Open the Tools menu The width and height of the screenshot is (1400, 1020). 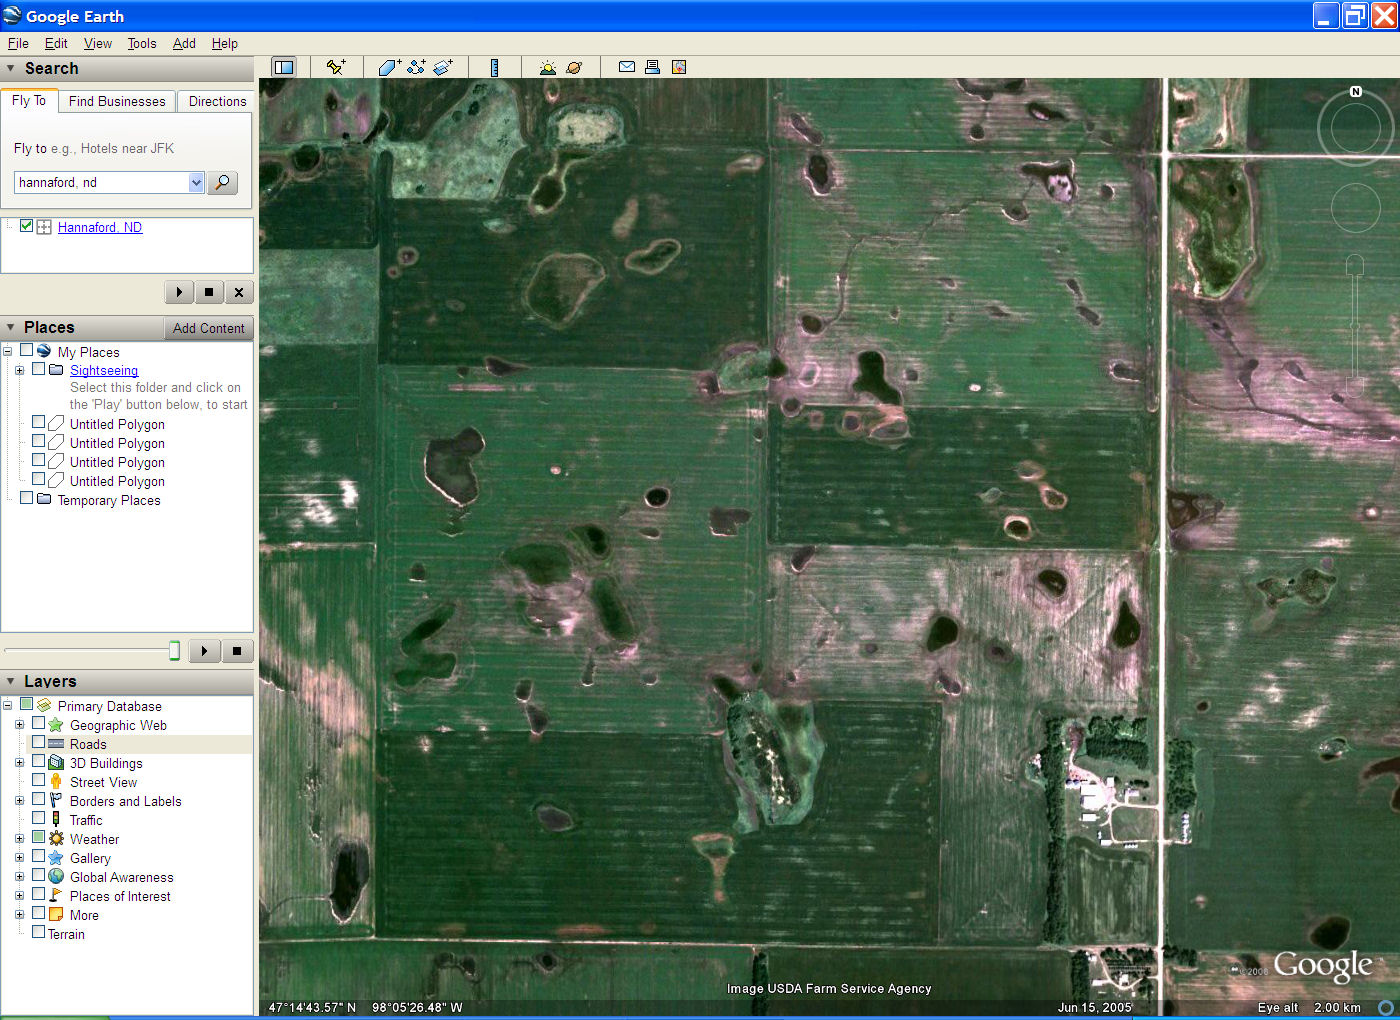[x=142, y=43]
